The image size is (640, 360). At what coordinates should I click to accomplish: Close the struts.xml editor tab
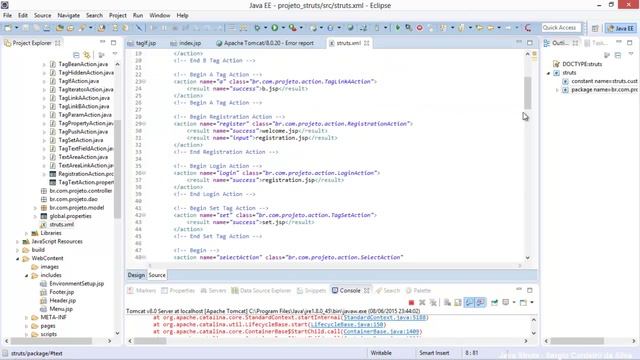(x=367, y=43)
